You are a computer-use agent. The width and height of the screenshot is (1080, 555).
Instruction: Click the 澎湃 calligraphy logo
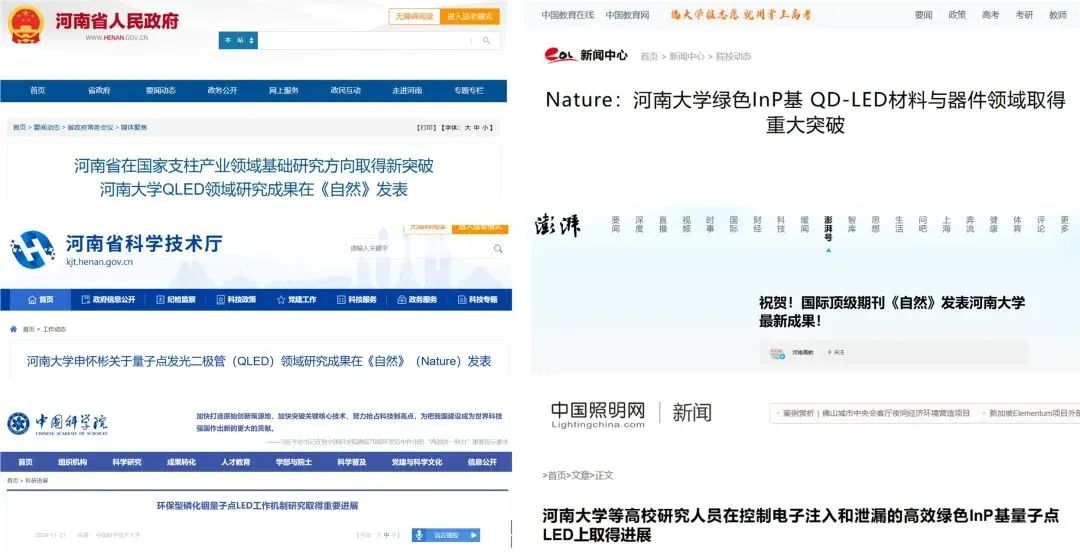[557, 224]
